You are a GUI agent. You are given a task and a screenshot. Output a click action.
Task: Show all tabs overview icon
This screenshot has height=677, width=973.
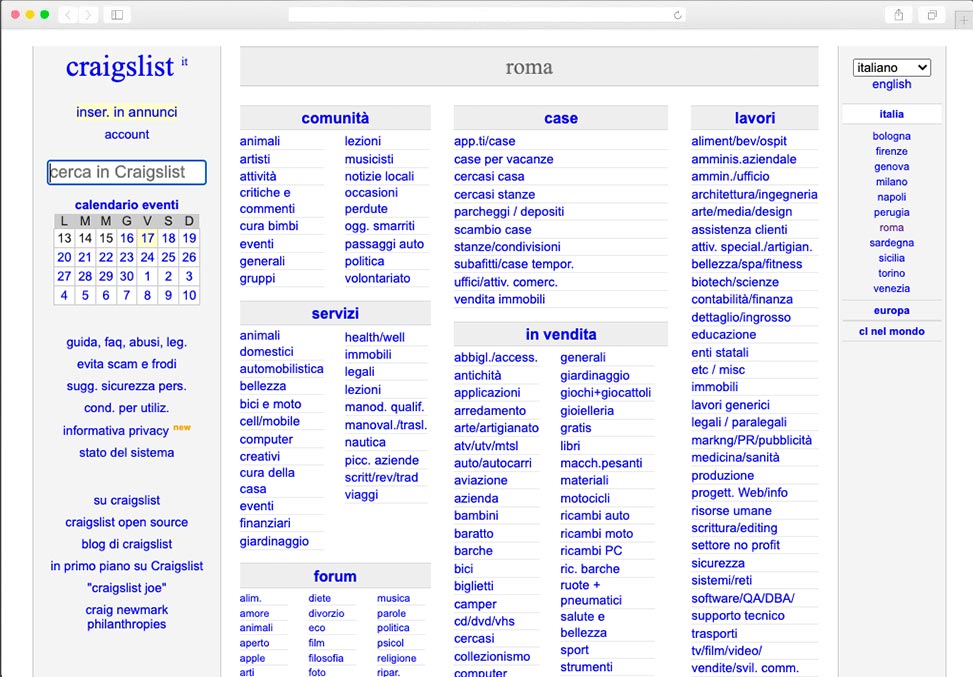(x=932, y=15)
